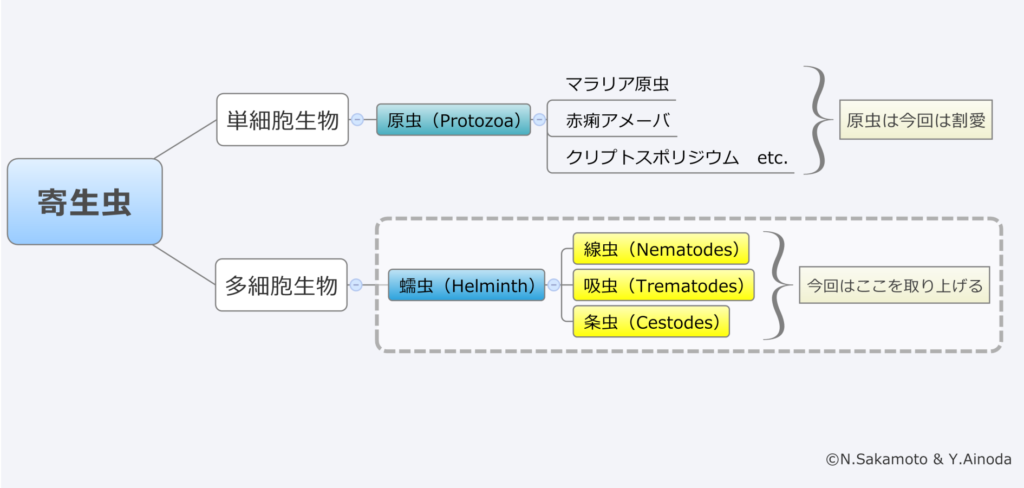Select the 原虫（Protozoa） topic
The height and width of the screenshot is (488, 1024).
pyautogui.click(x=453, y=121)
